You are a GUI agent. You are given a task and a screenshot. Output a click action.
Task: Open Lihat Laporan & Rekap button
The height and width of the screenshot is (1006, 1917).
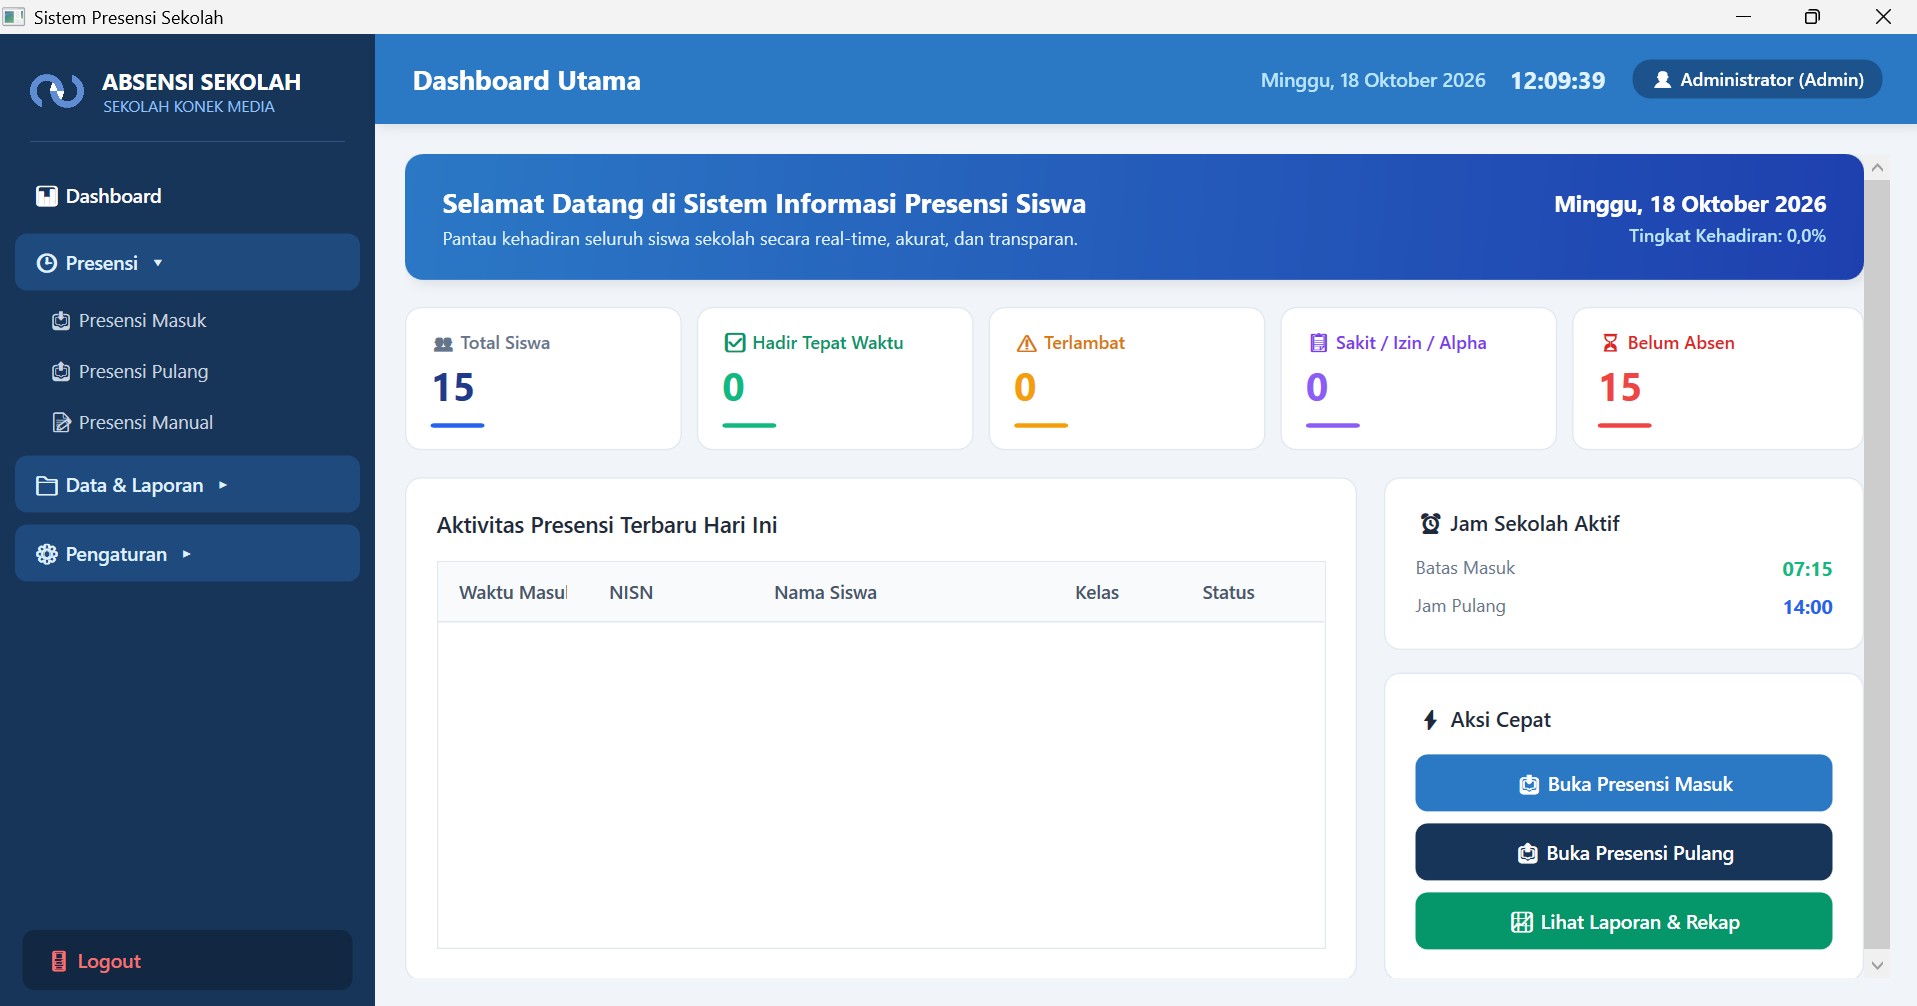pos(1623,921)
